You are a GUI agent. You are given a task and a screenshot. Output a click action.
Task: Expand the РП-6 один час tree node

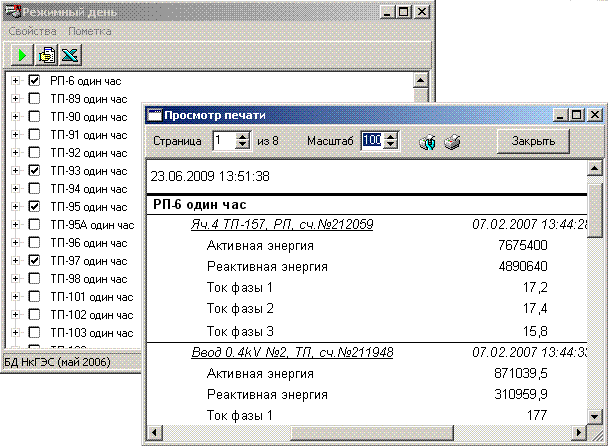point(15,81)
